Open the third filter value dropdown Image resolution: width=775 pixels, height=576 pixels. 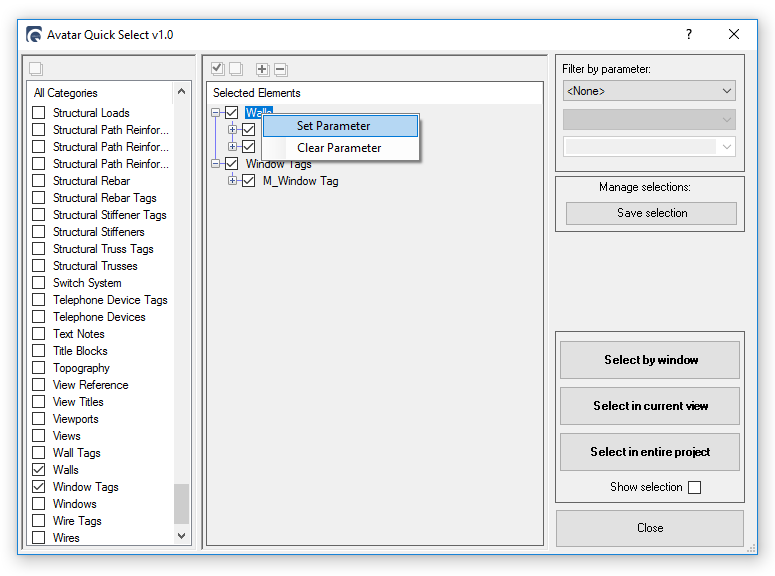pyautogui.click(x=649, y=147)
